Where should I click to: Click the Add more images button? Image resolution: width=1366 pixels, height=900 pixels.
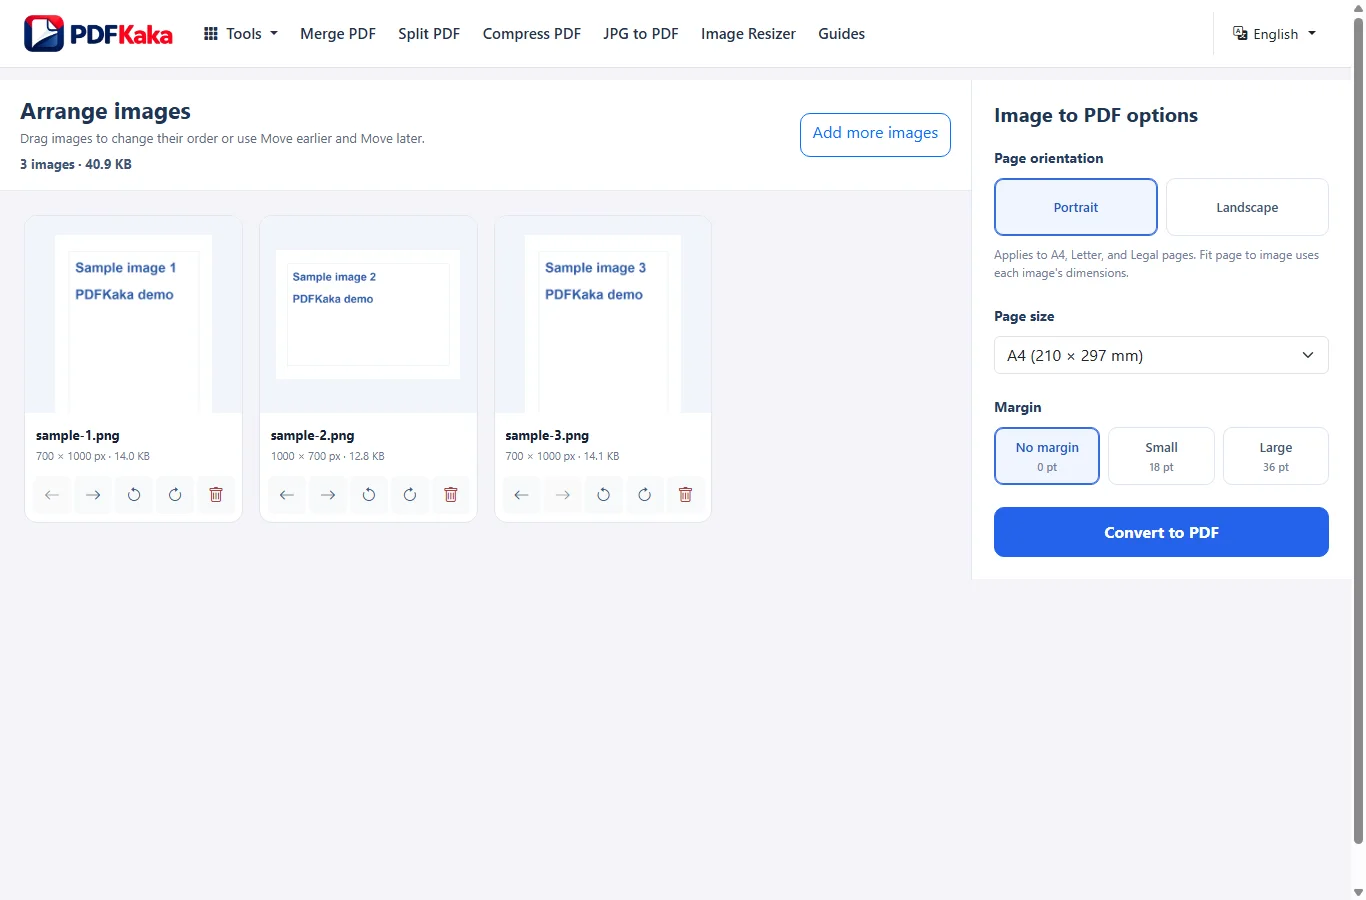tap(875, 134)
